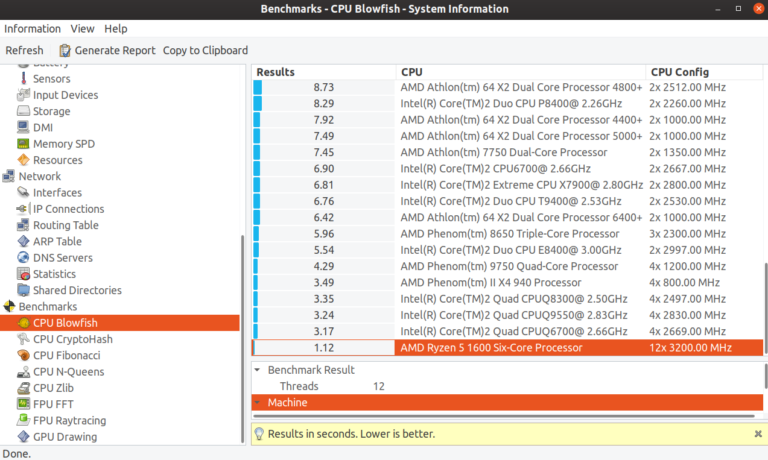Click the CPU Fibonacci shell icon
Viewport: 768px width, 460px height.
click(x=23, y=355)
